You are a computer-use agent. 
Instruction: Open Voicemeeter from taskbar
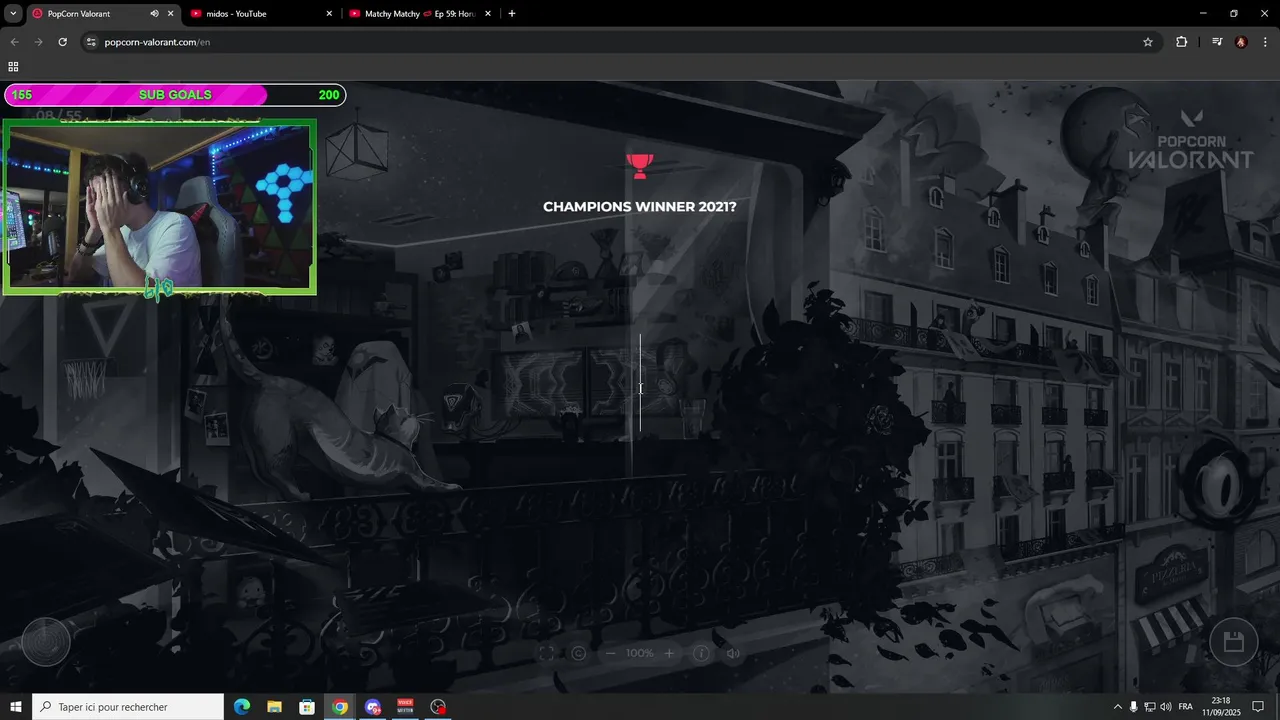(x=405, y=707)
